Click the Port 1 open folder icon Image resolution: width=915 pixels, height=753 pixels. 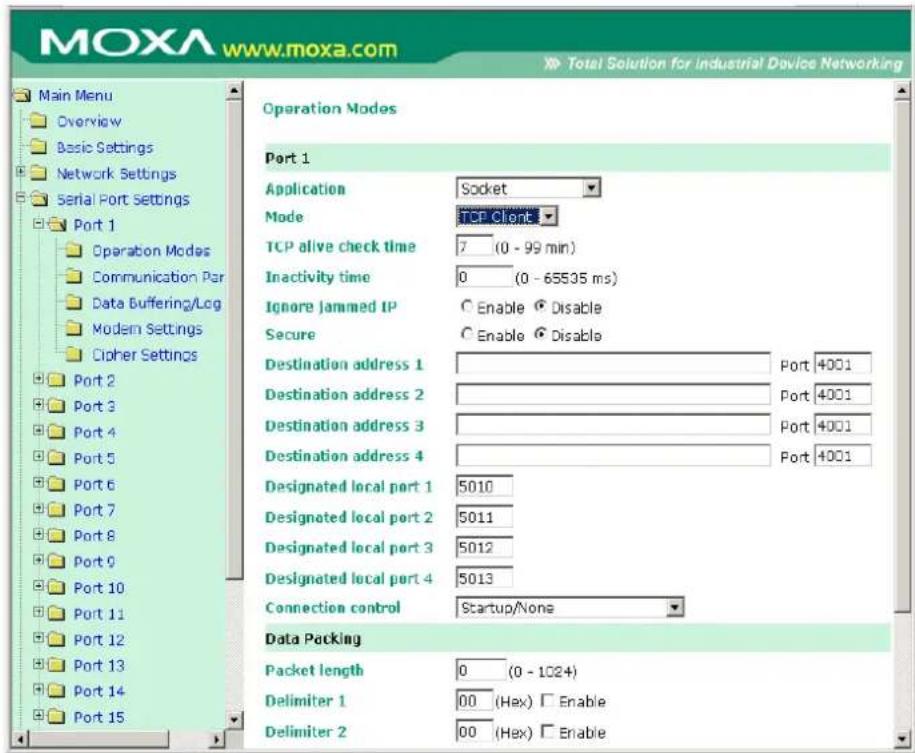[x=57, y=225]
